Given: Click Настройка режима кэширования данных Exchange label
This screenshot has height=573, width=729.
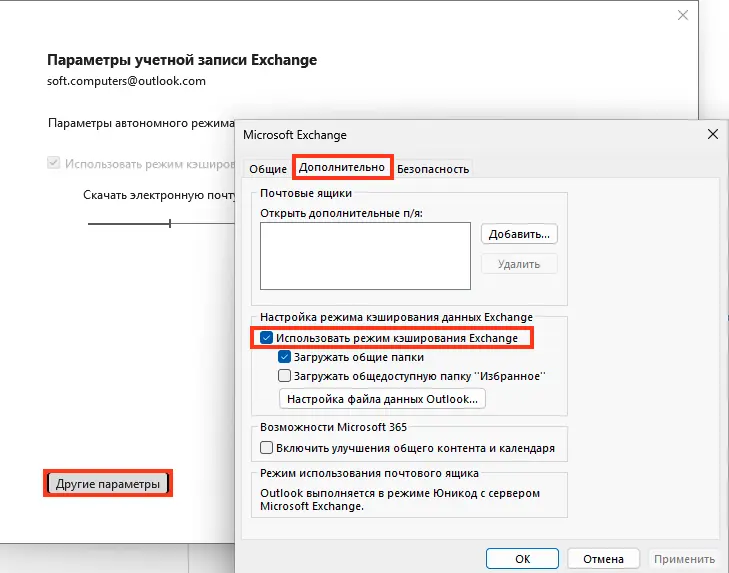Looking at the screenshot, I should (x=396, y=317).
